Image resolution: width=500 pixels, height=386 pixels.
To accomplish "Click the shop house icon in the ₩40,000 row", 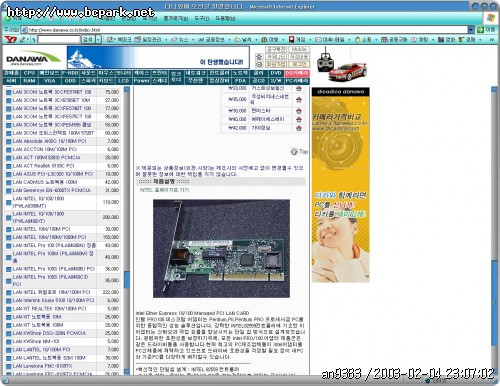I will (x=299, y=119).
